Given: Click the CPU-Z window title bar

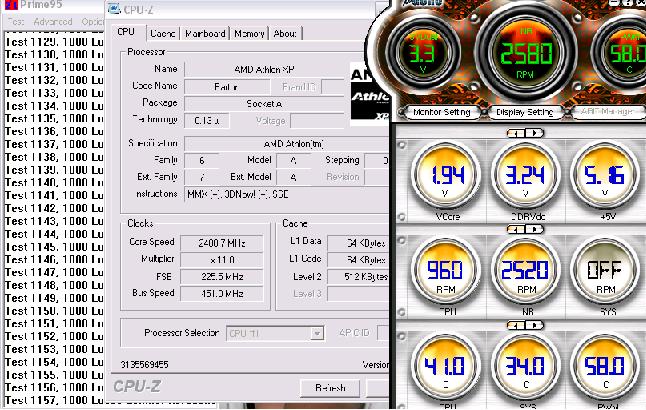Looking at the screenshot, I should pos(247,9).
